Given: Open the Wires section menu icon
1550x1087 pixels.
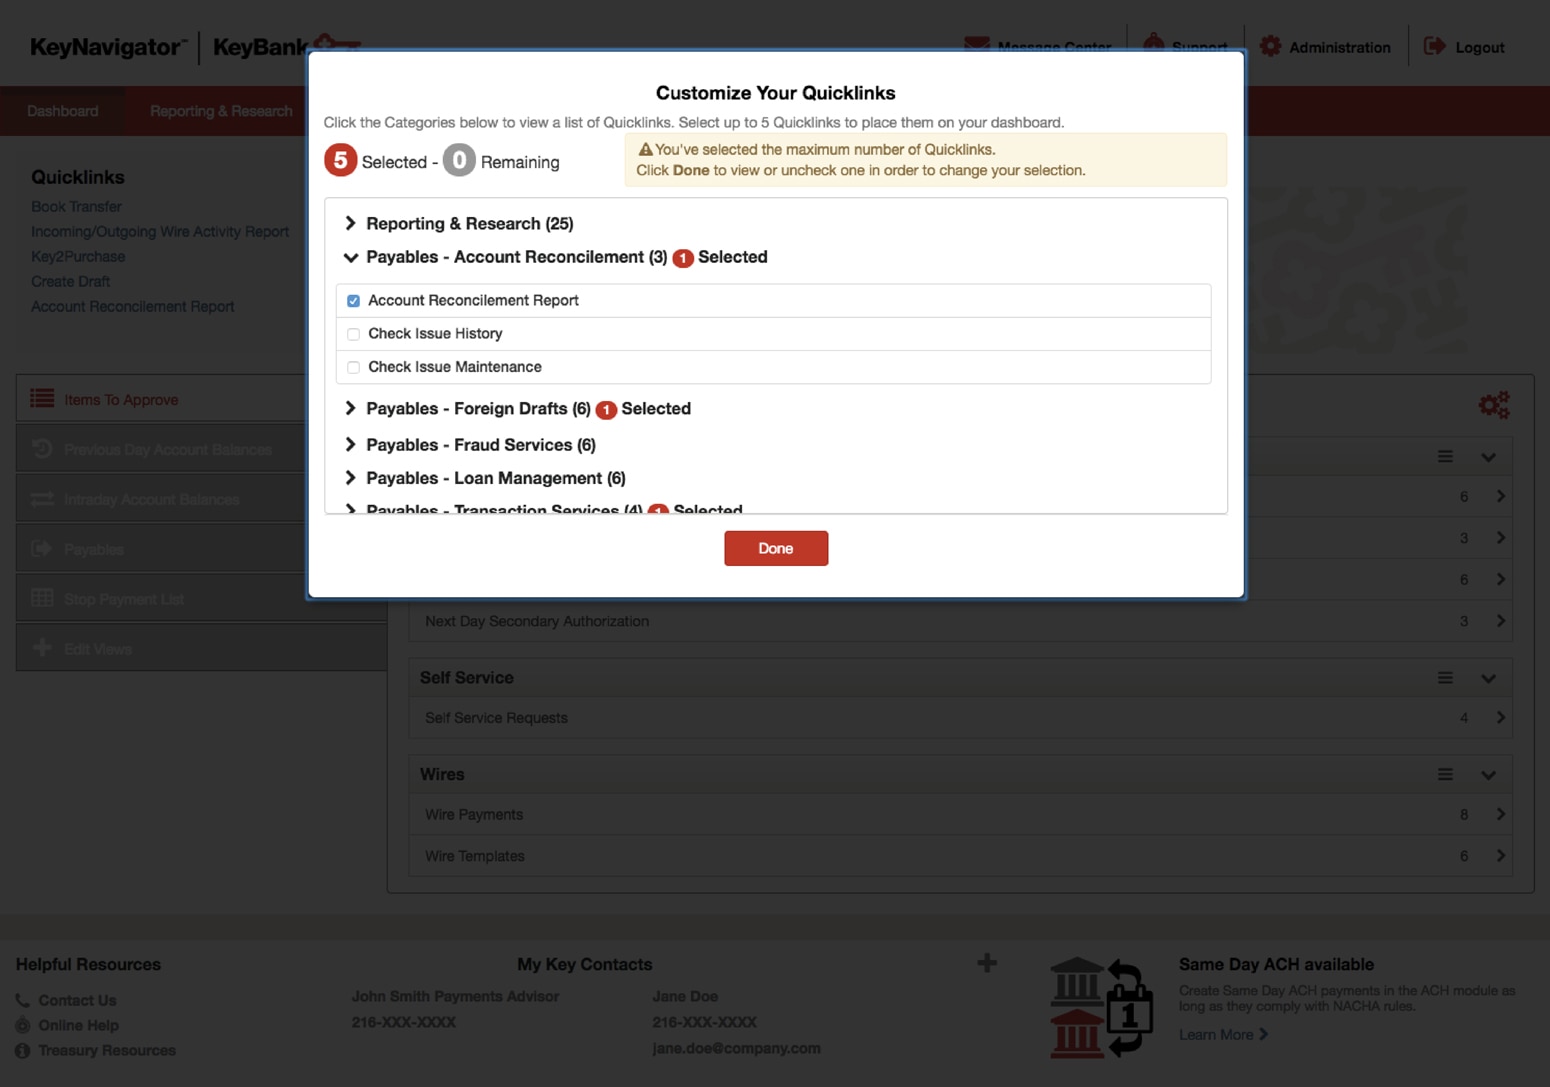Looking at the screenshot, I should coord(1445,774).
